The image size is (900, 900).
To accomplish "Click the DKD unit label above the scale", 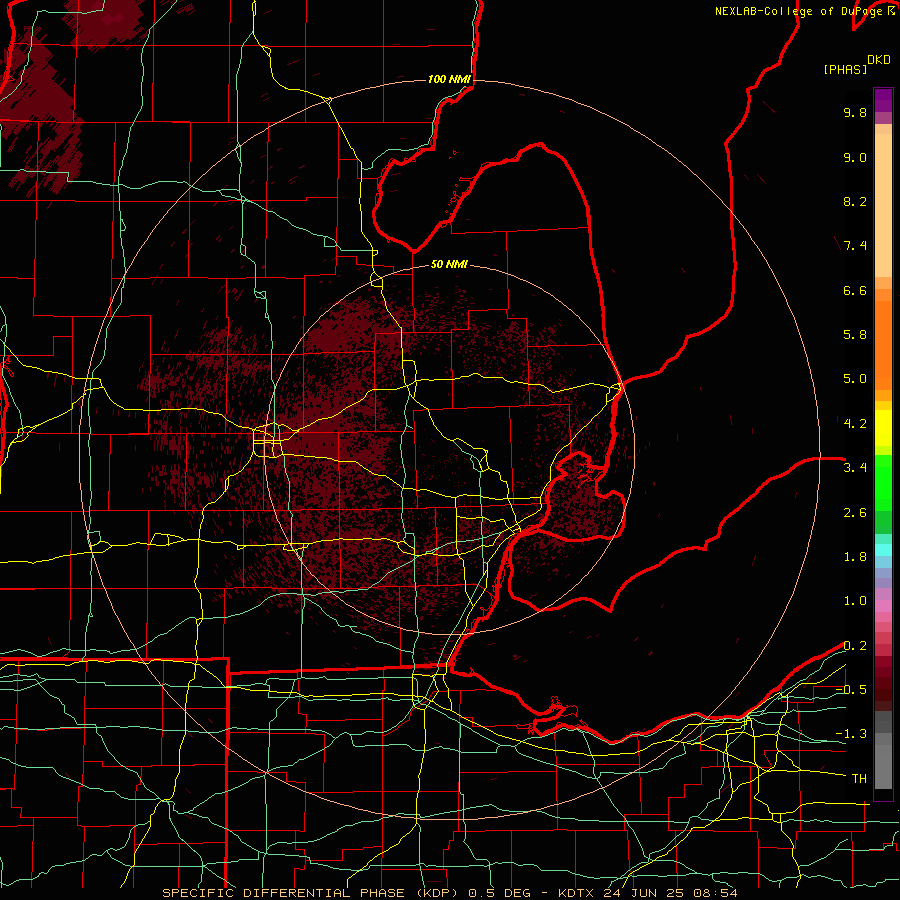I will pos(879,60).
